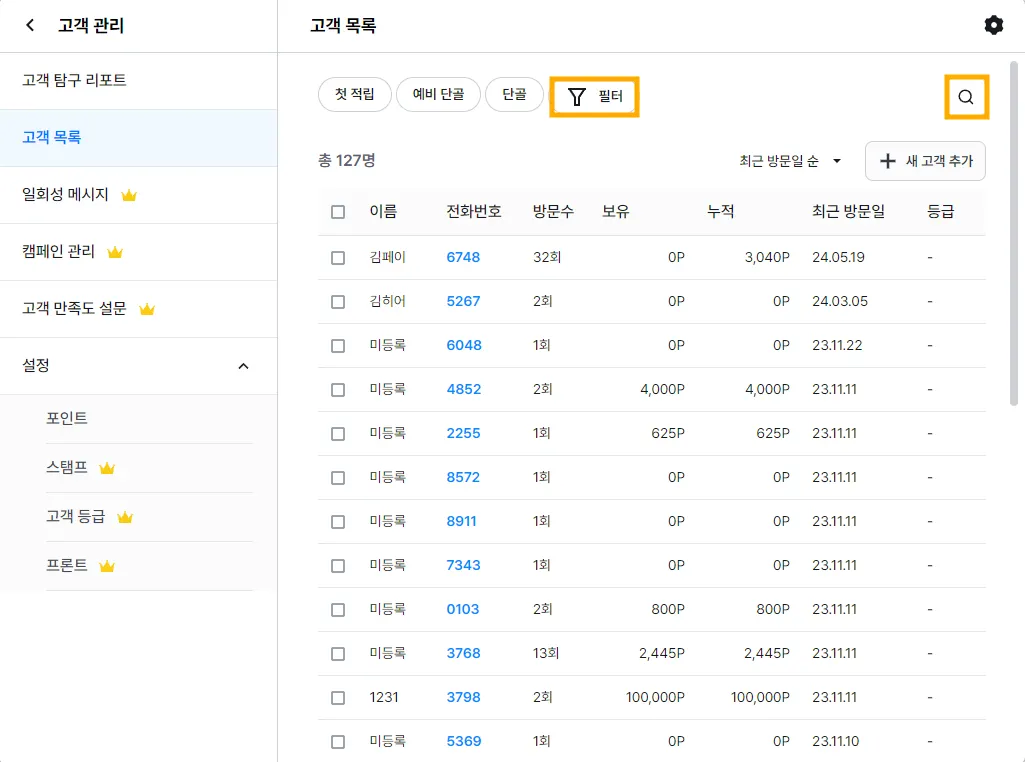Check the box for customer 김페이
Image resolution: width=1025 pixels, height=762 pixels.
coord(338,258)
